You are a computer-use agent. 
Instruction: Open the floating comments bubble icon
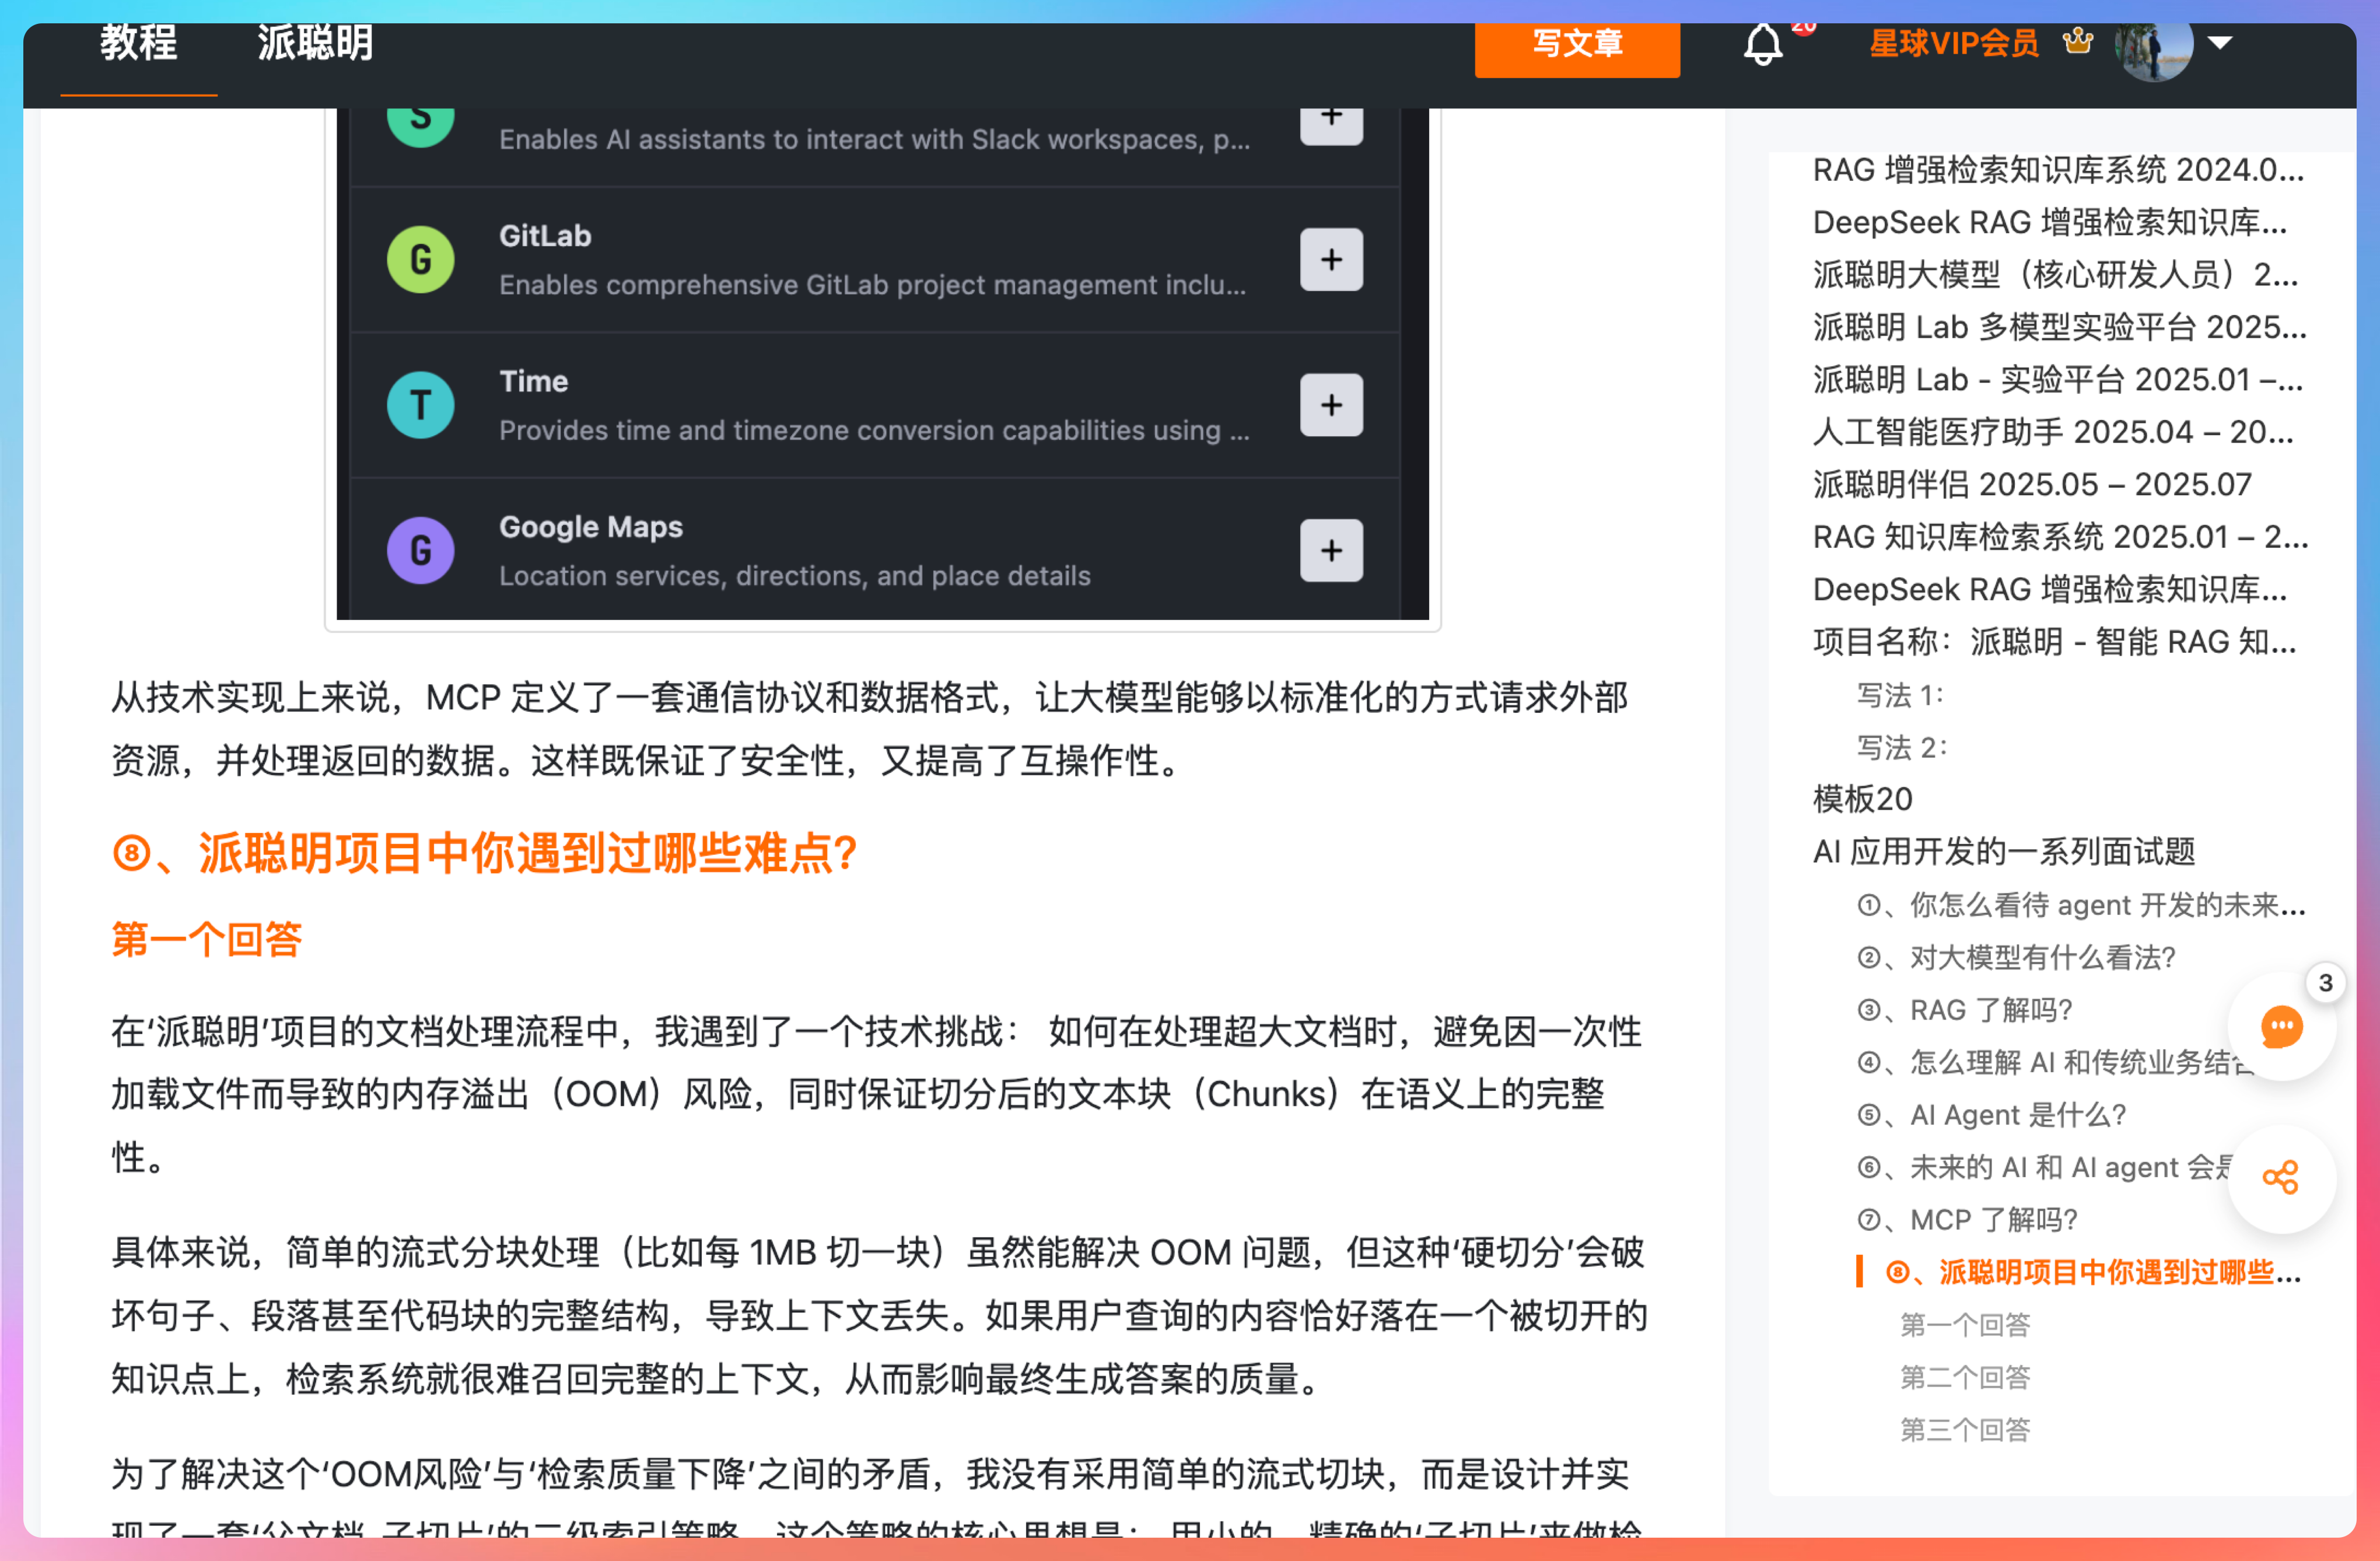(x=2281, y=1027)
